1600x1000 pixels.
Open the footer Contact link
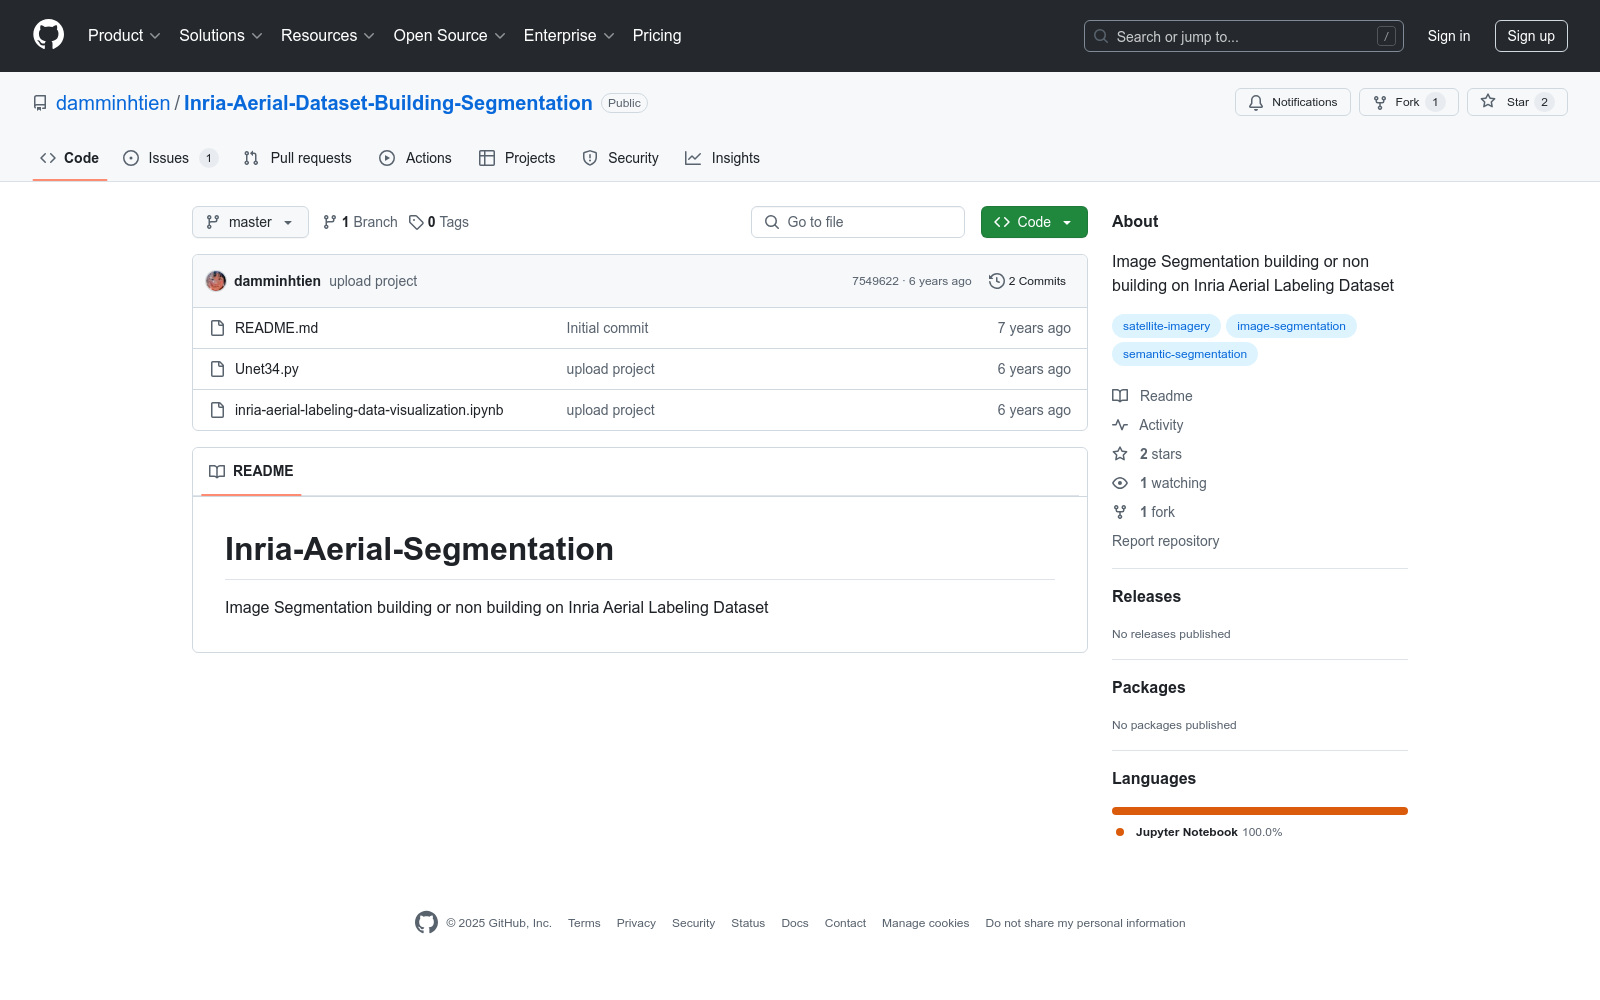point(845,923)
